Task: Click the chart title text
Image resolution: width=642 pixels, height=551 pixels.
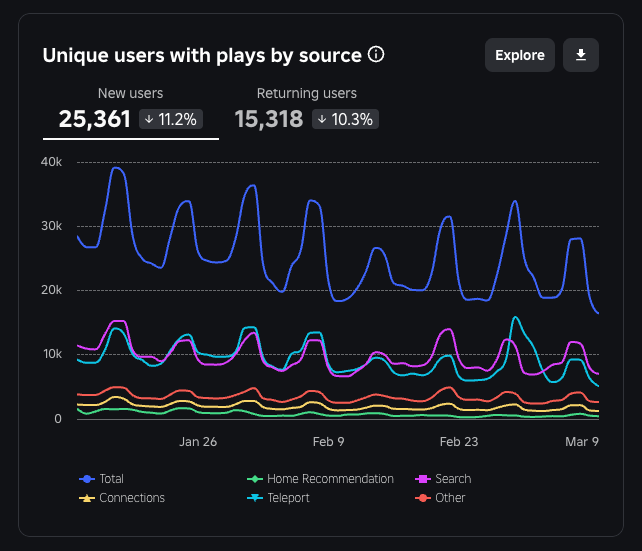Action: (202, 55)
